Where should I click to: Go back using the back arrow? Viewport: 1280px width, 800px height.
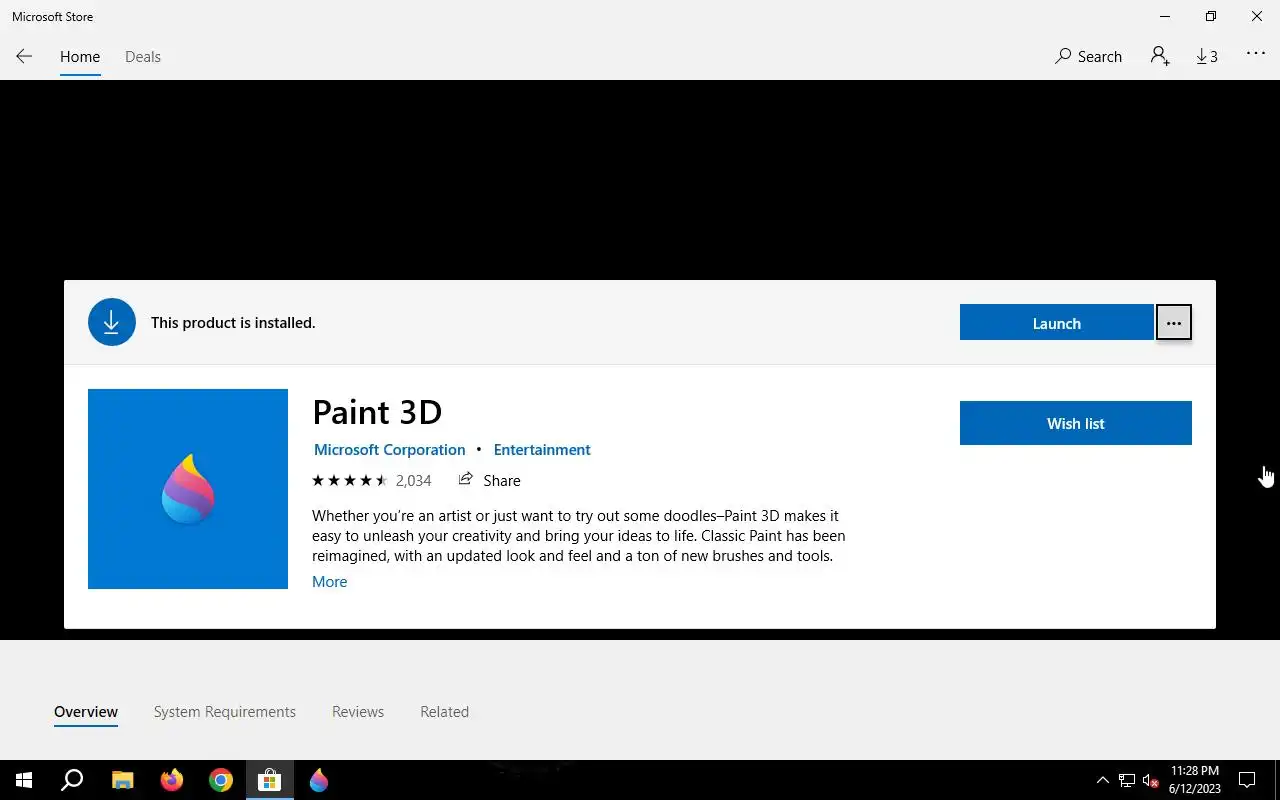(x=24, y=57)
